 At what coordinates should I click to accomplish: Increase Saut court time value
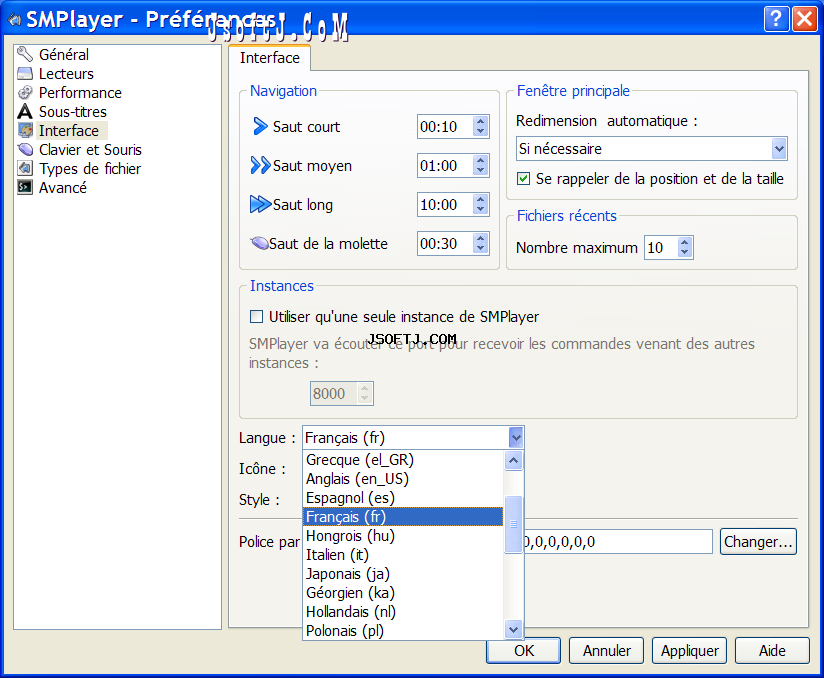(480, 121)
